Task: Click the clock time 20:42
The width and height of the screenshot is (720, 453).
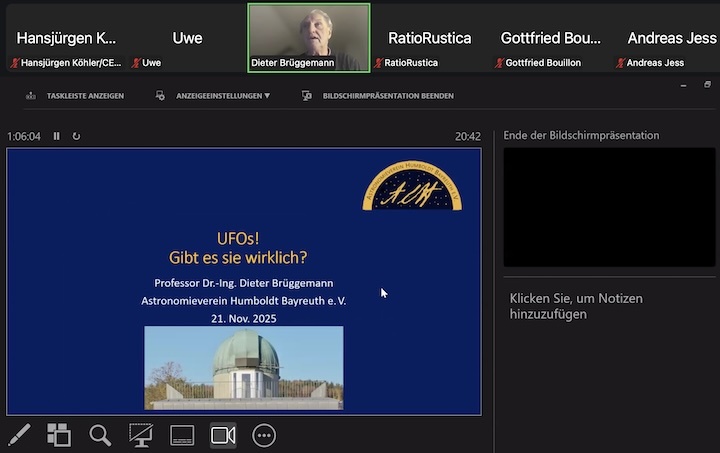Action: (x=468, y=136)
